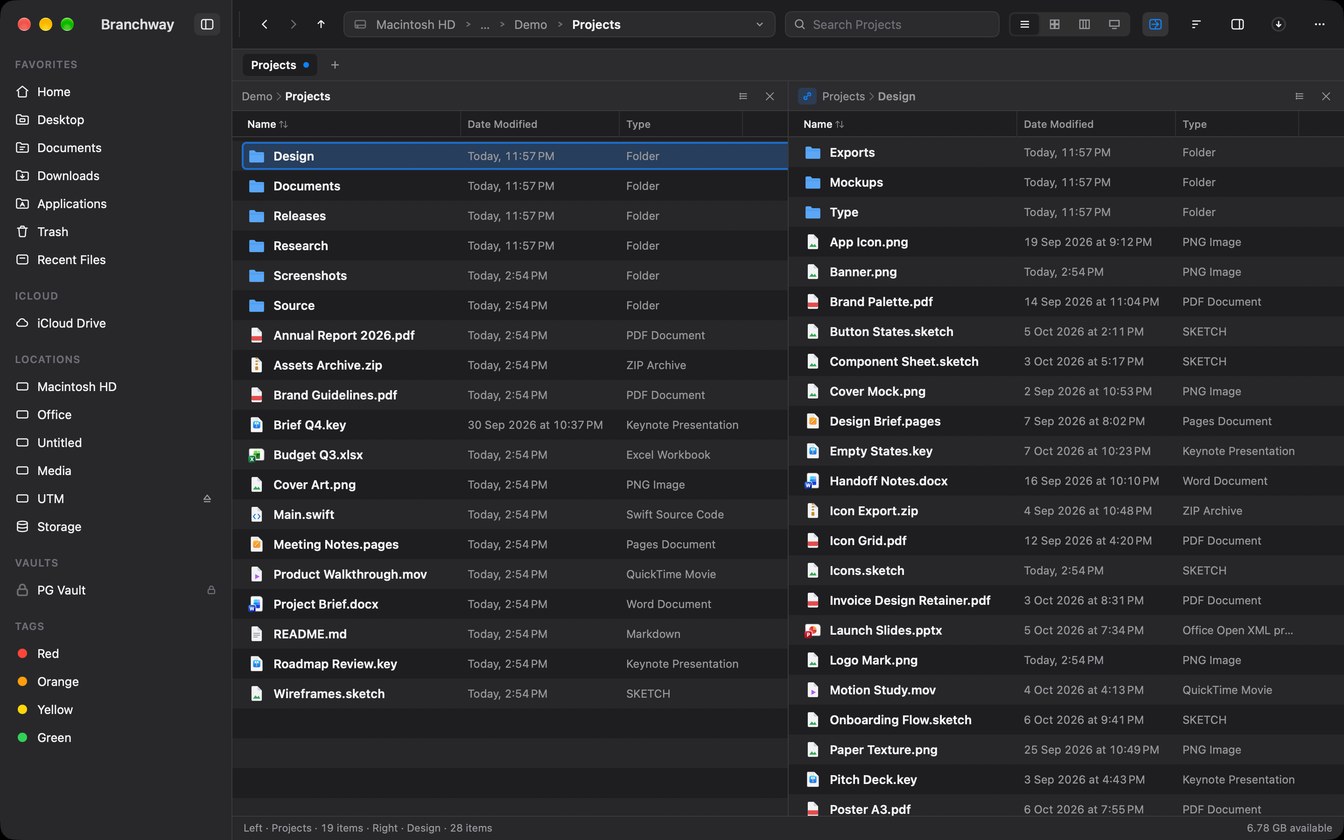This screenshot has height=840, width=1344.
Task: Open left pane options menu icon
Action: (x=743, y=96)
